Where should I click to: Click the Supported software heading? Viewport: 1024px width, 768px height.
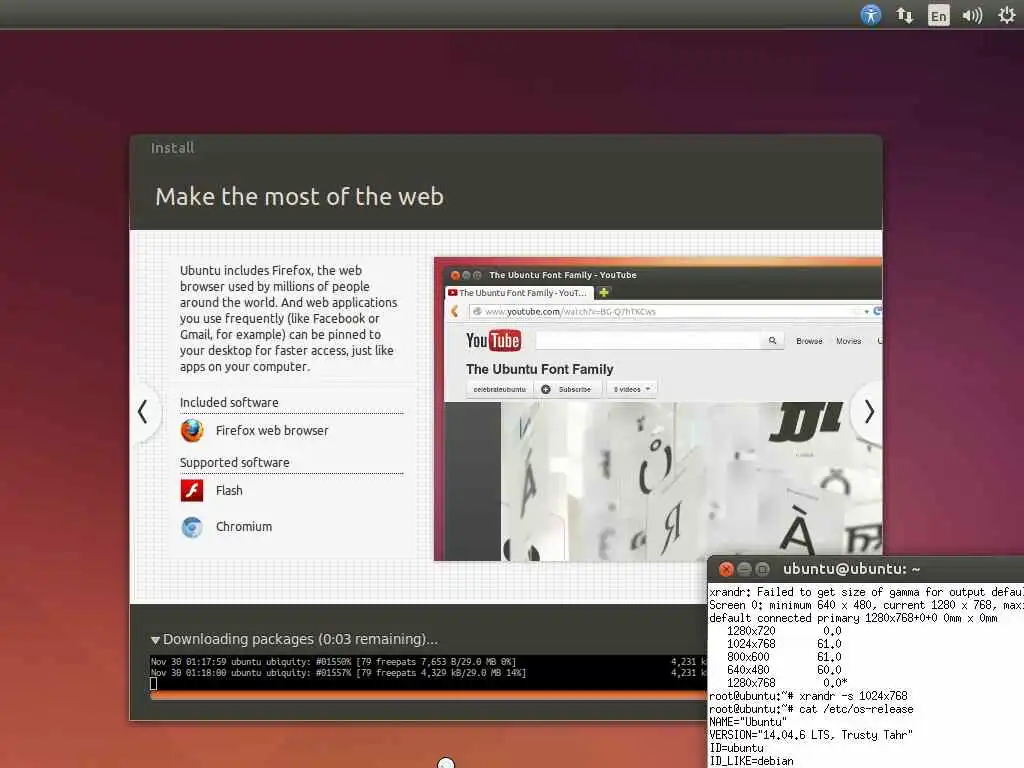click(x=234, y=462)
